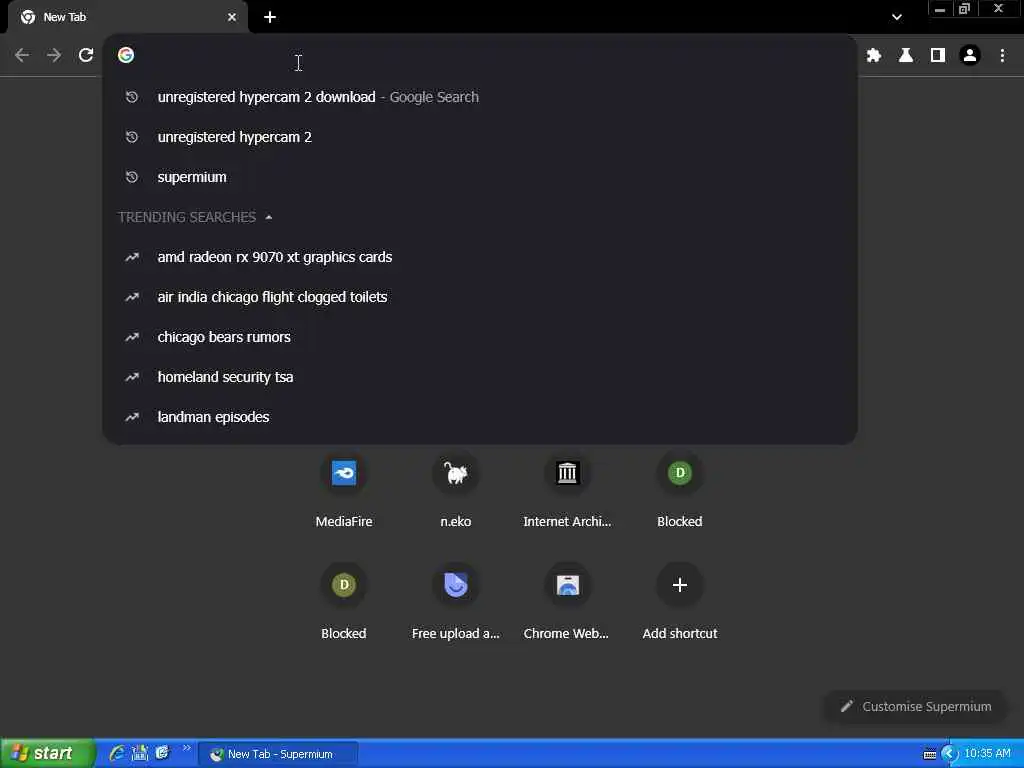Open the Internet Archive shortcut
The image size is (1024, 768).
pyautogui.click(x=568, y=490)
